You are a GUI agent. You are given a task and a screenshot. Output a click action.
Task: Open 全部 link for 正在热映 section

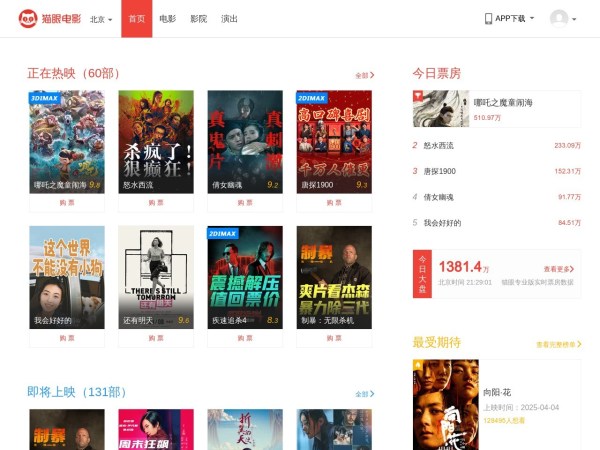point(364,75)
